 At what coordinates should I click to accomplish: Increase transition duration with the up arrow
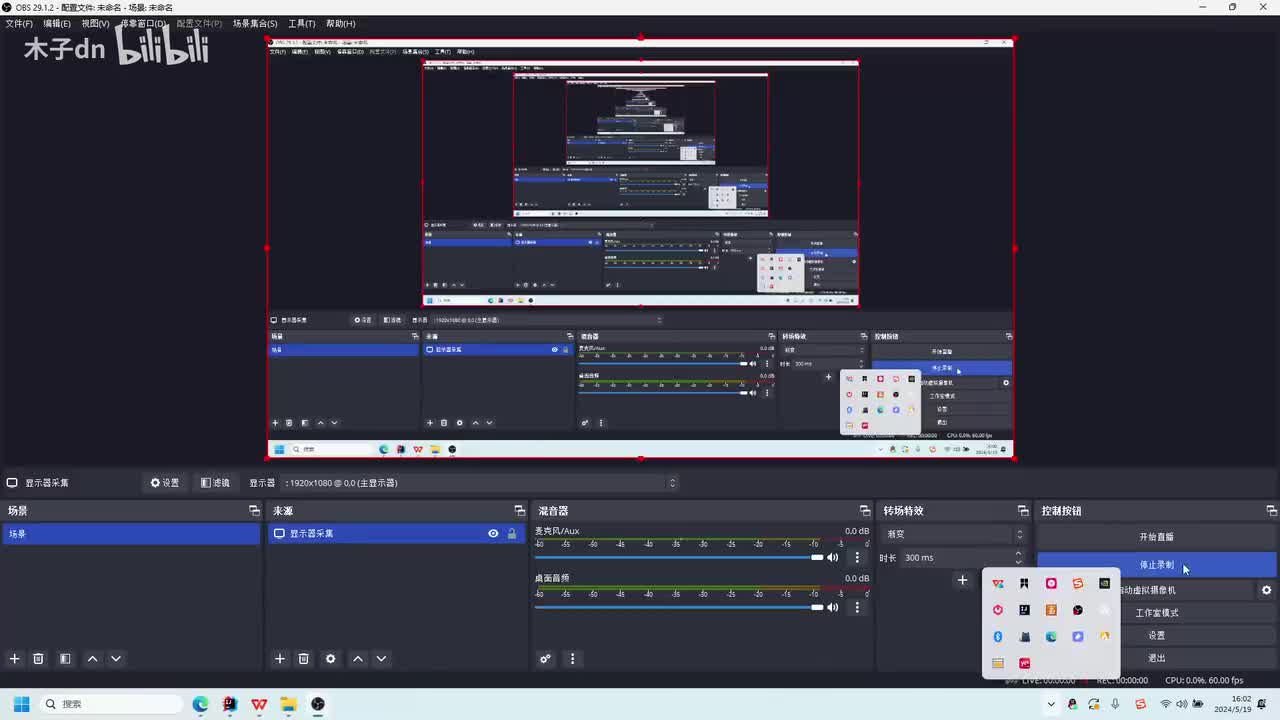point(1019,553)
